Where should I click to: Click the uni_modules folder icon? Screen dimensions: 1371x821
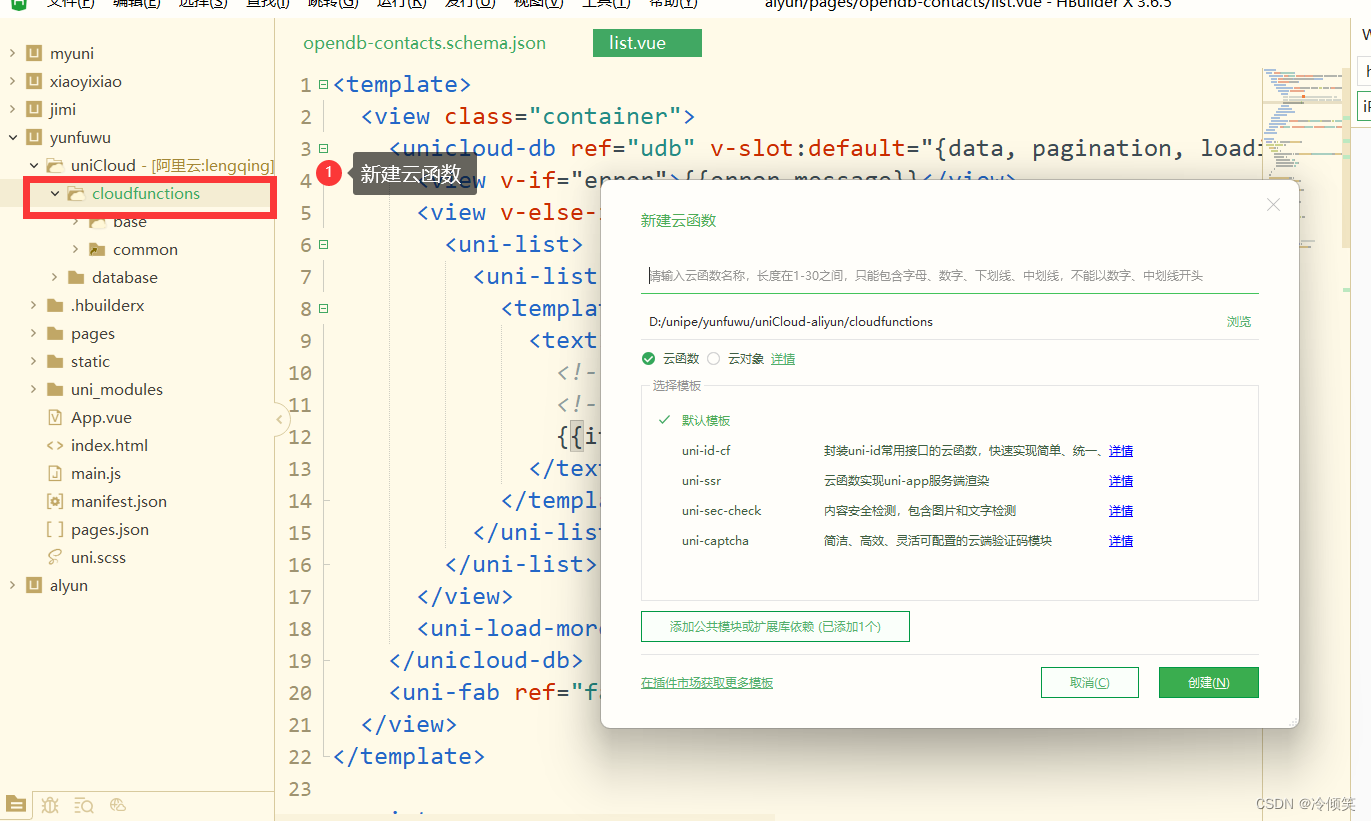55,389
